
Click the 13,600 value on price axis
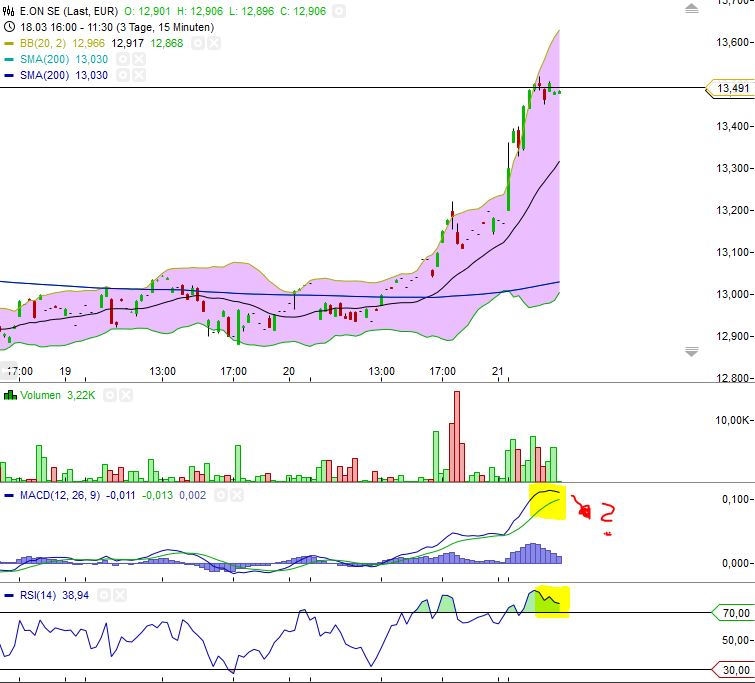[x=732, y=42]
